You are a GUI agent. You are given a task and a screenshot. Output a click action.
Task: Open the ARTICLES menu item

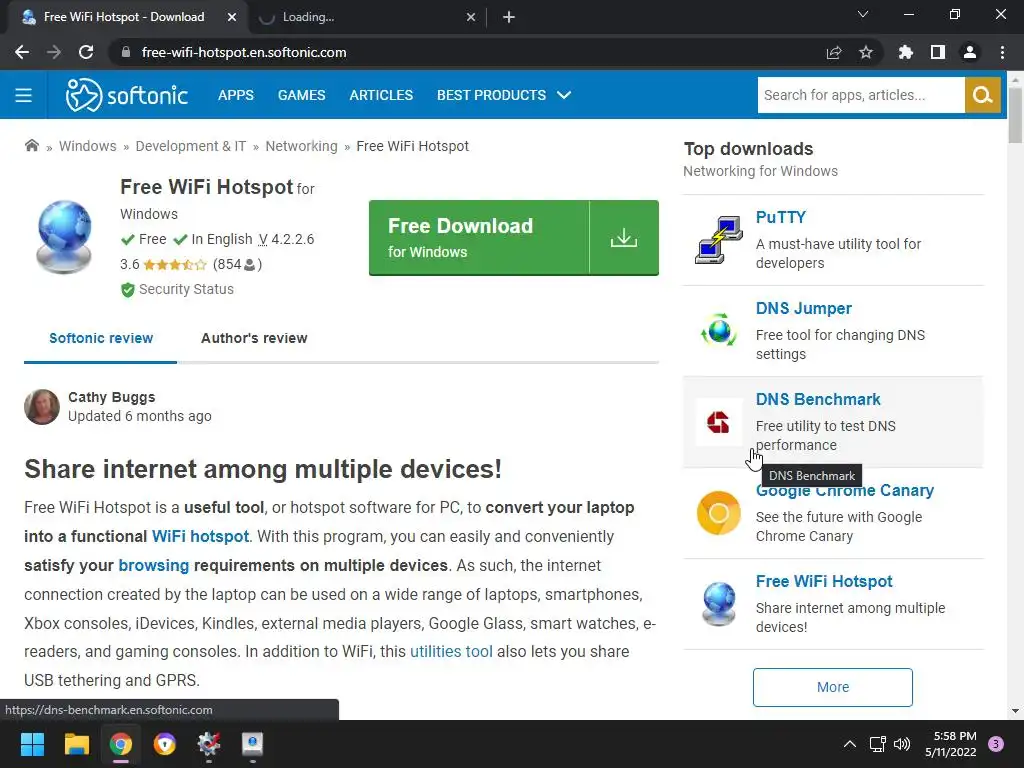point(381,95)
